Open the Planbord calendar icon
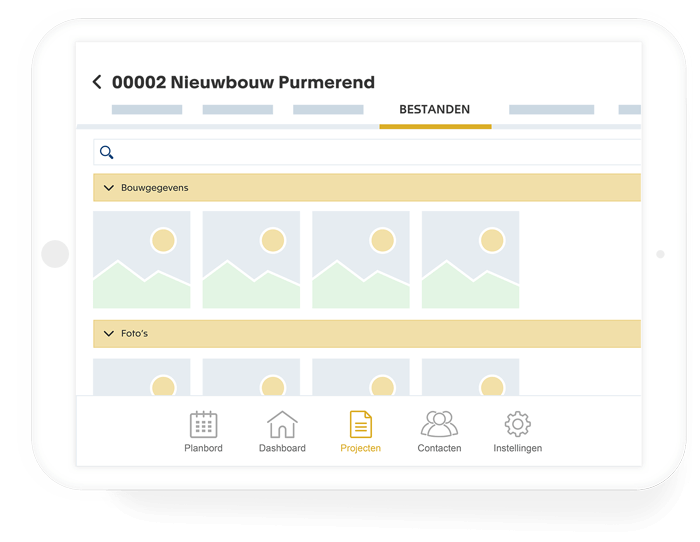 204,425
